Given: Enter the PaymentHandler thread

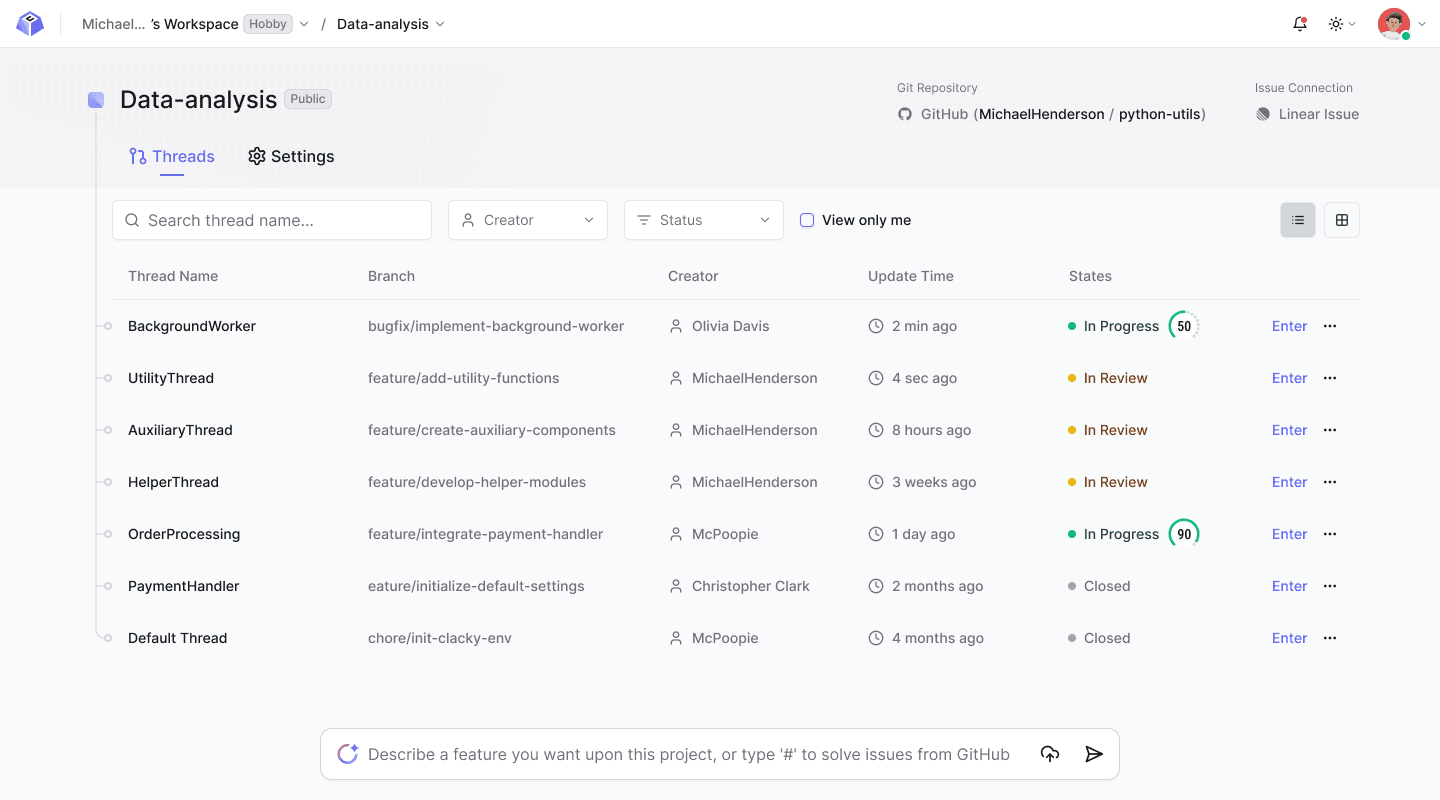Looking at the screenshot, I should pyautogui.click(x=1289, y=586).
